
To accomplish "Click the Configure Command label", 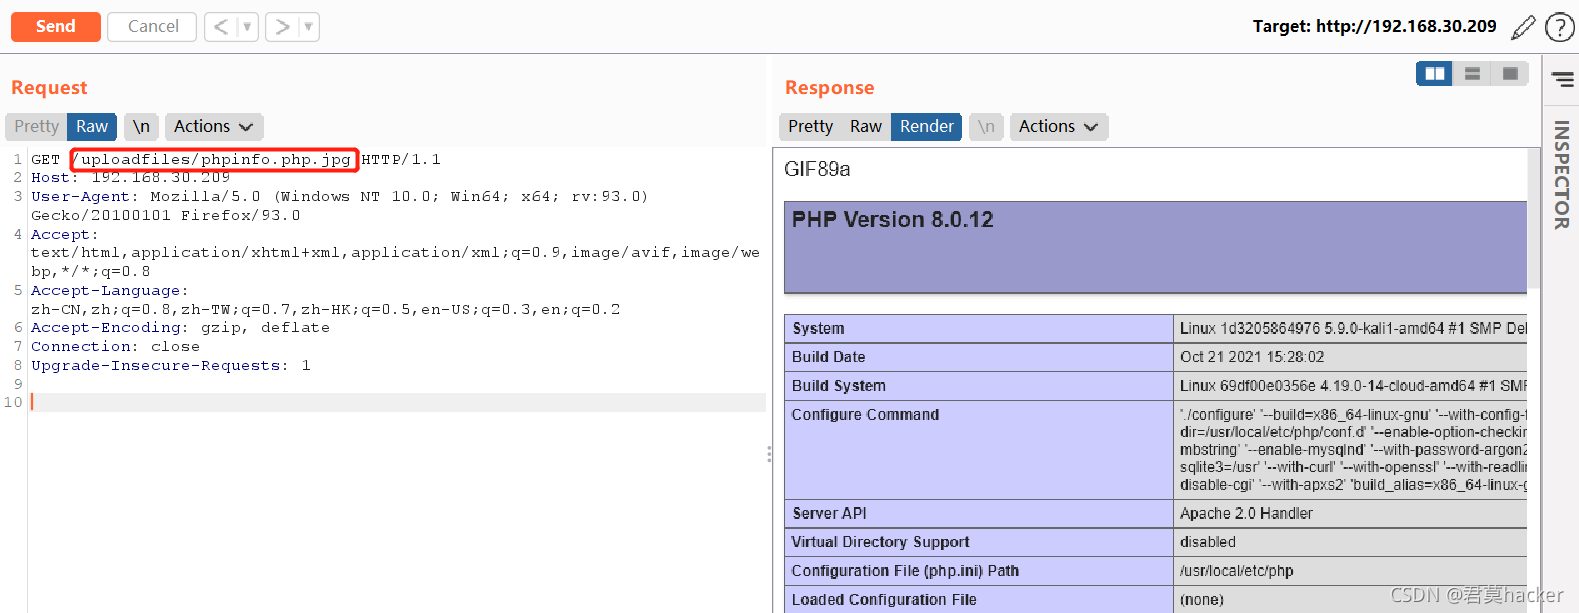I will pyautogui.click(x=865, y=415).
